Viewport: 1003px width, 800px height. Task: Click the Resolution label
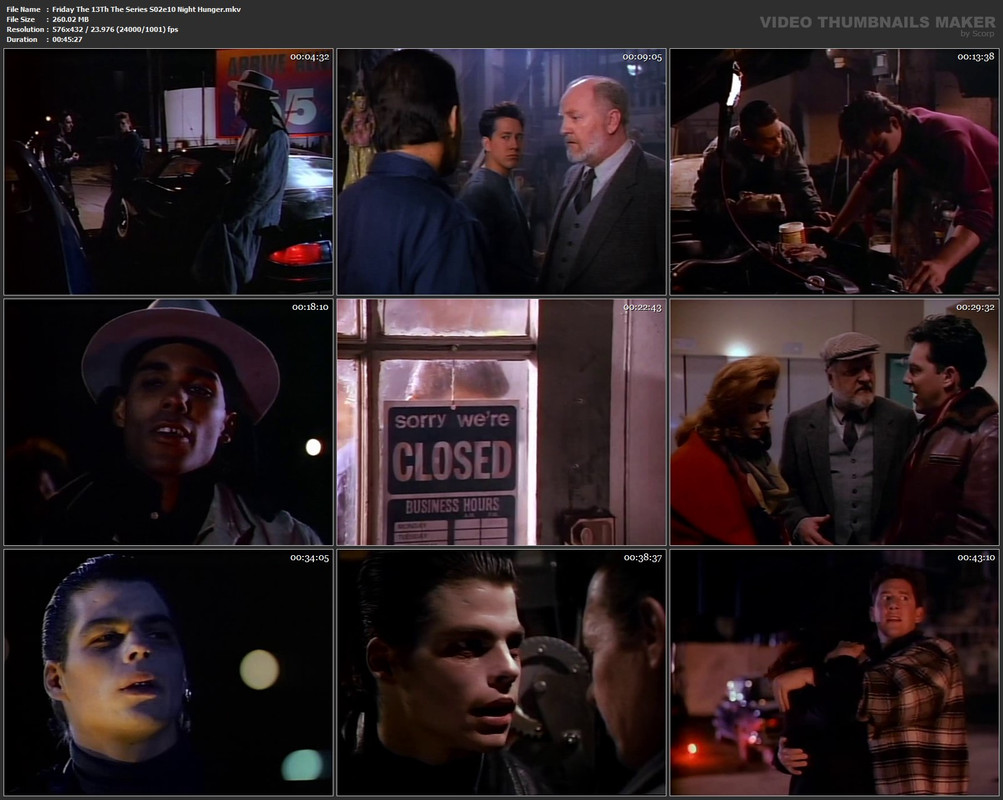(x=25, y=29)
